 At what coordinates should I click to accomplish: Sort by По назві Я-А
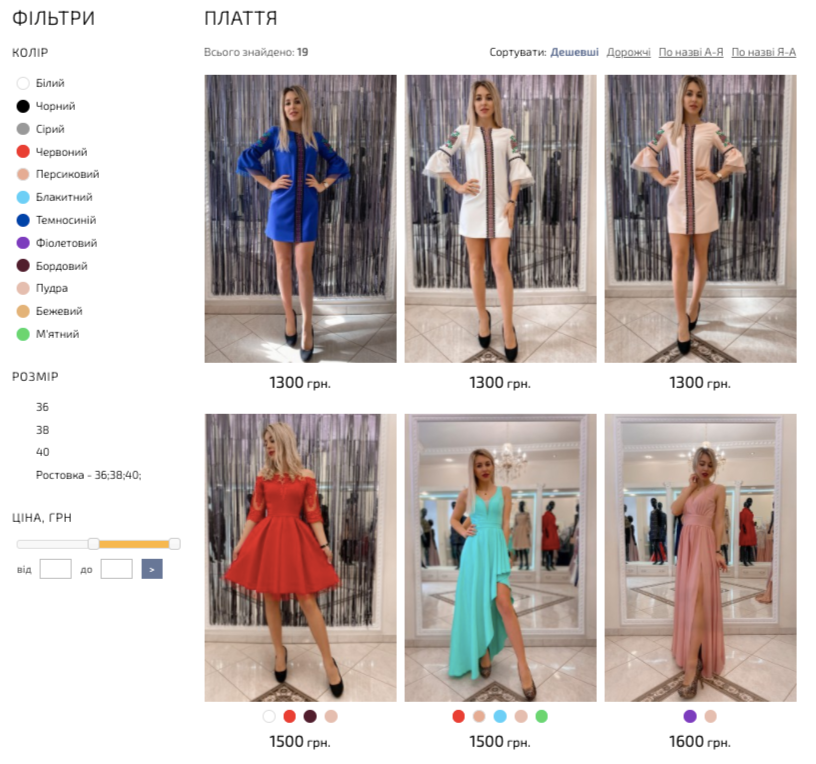coord(763,52)
